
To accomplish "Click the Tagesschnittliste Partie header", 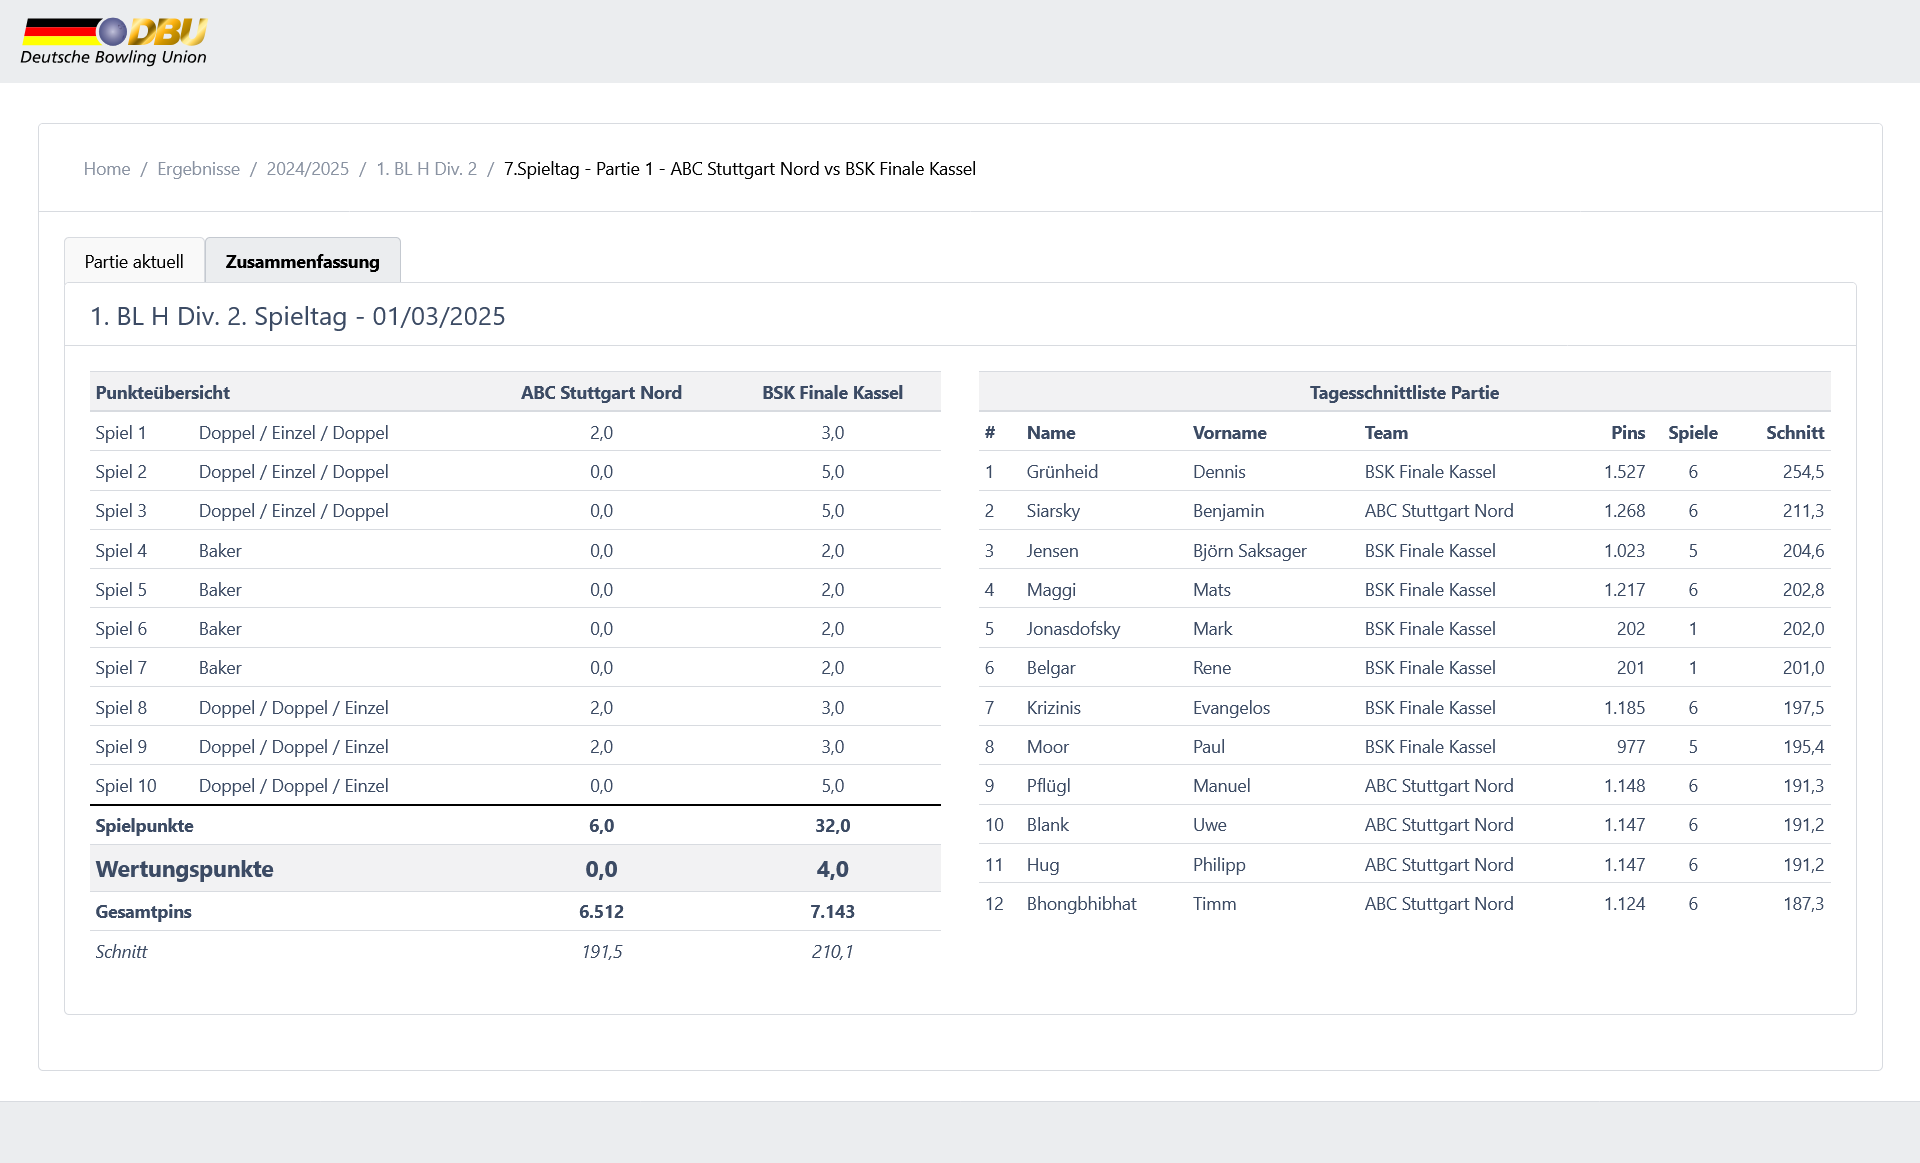I will (1404, 393).
